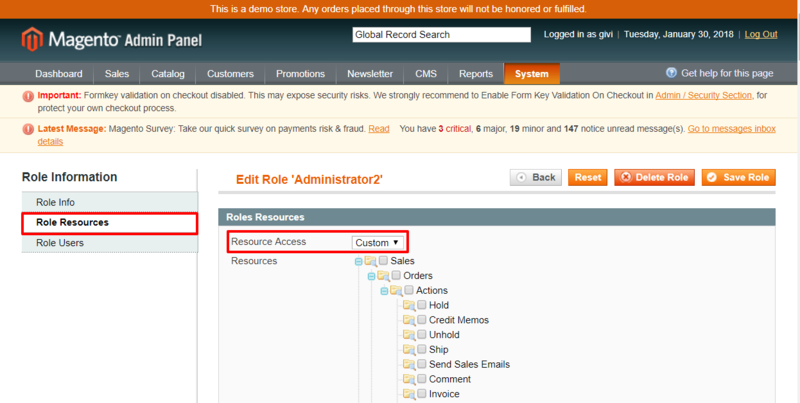Click Go to messages inbox link

click(732, 129)
